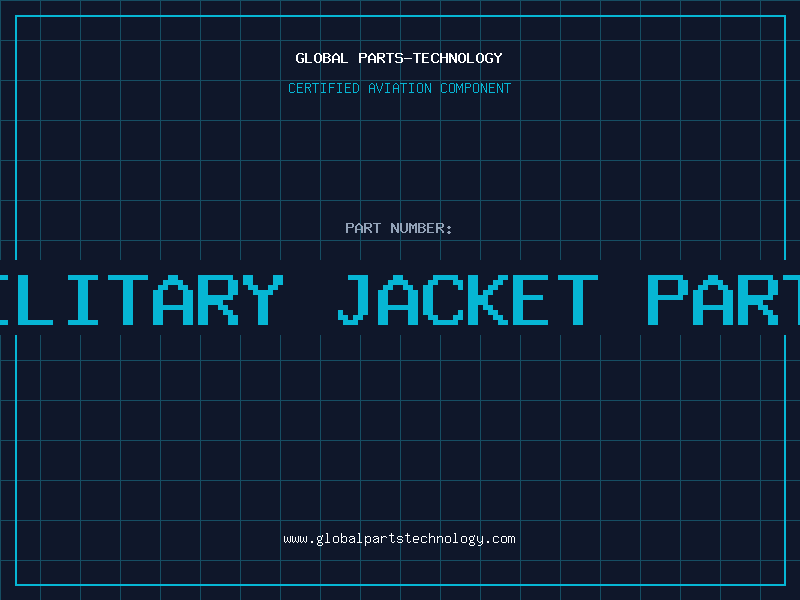800x600 pixels.
Task: Click the small PART word in the label
Action: (363, 228)
